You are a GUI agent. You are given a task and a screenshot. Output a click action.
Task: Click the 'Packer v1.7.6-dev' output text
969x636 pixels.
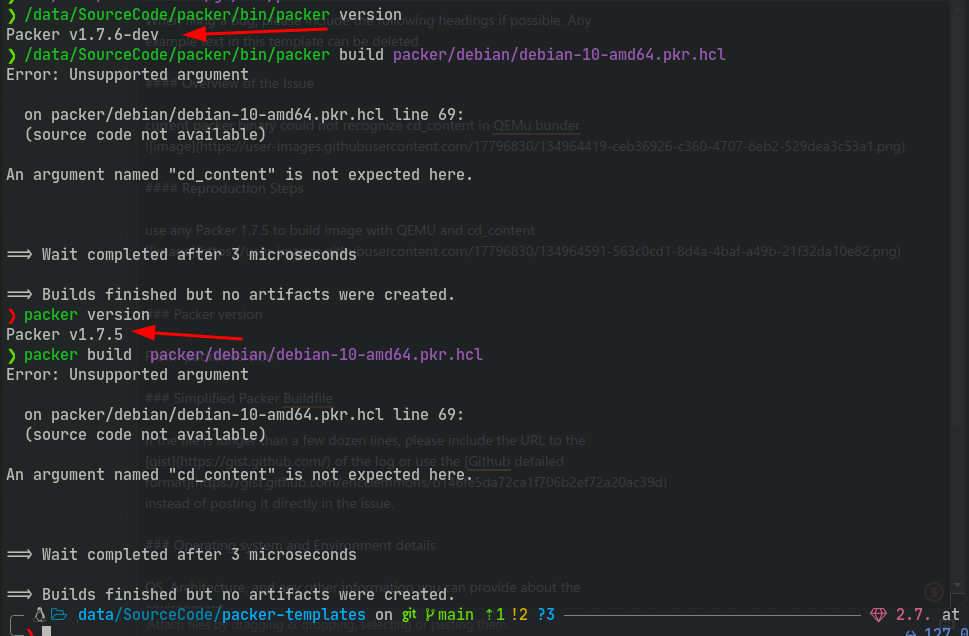point(82,35)
